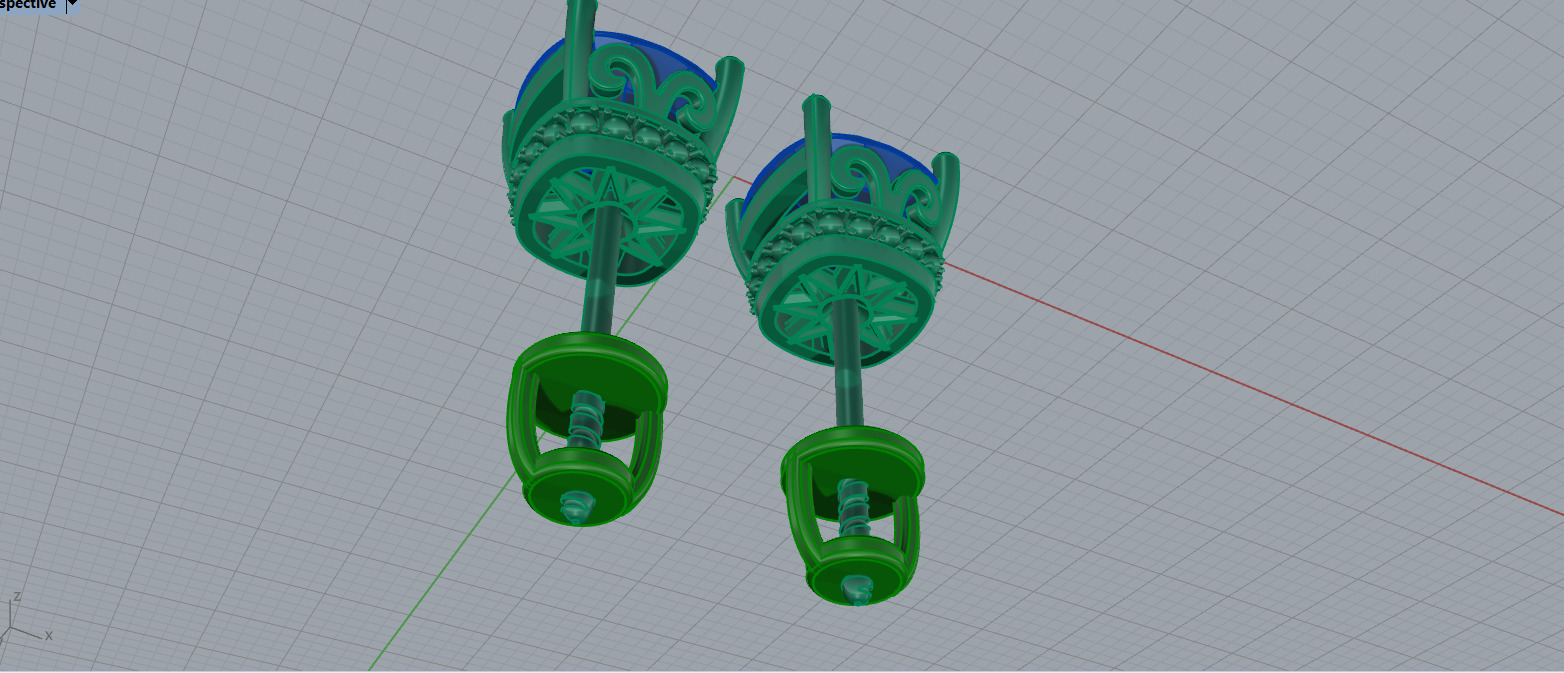
Task: Click the Perspective viewport title label
Action: [x=28, y=5]
